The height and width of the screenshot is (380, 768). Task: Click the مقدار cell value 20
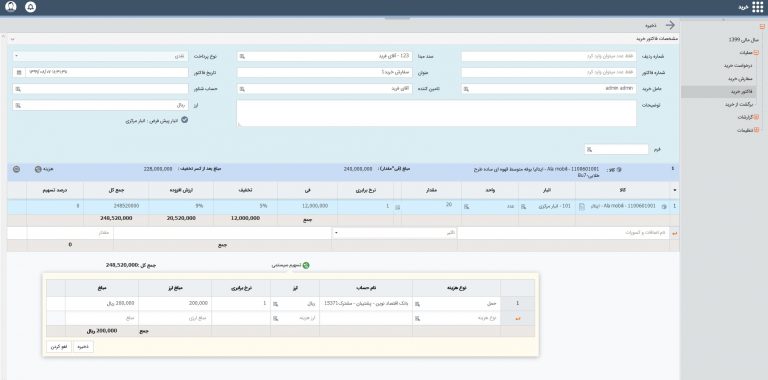tap(431, 206)
